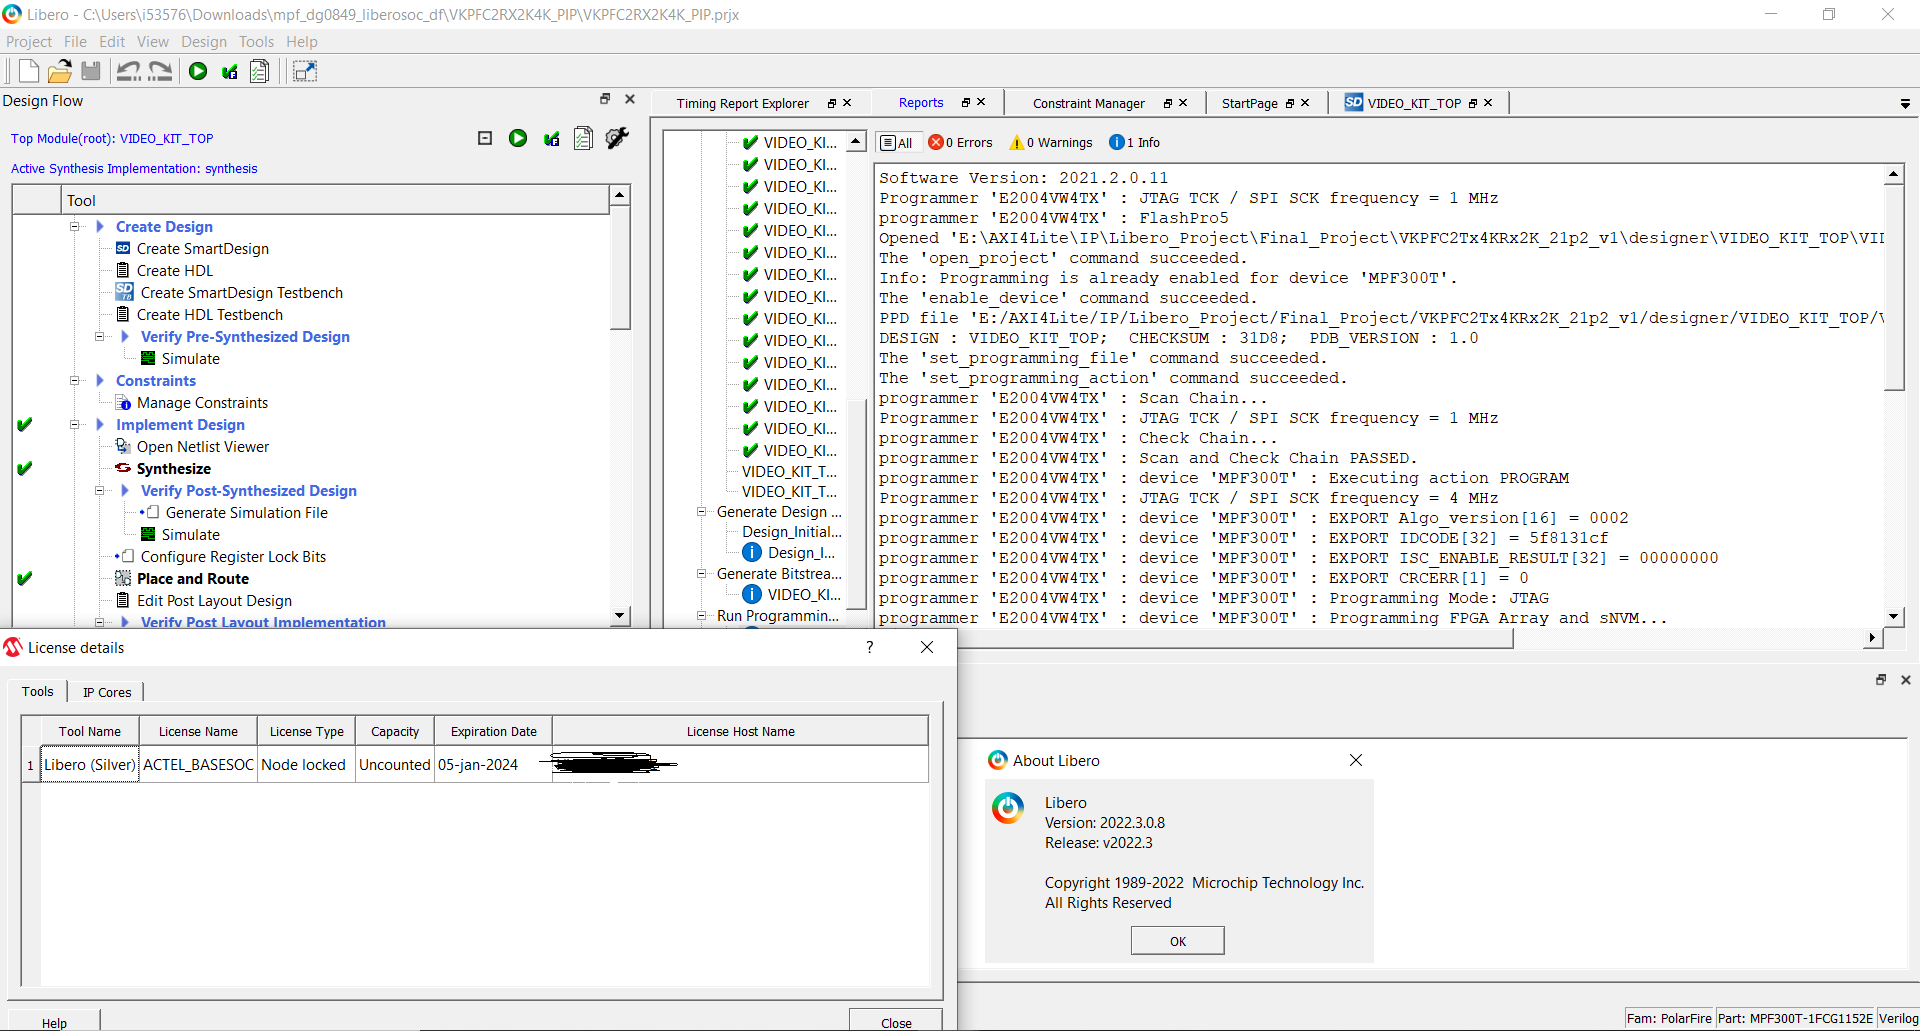The height and width of the screenshot is (1031, 1920).
Task: Toggle the Info messages filter
Action: click(1133, 142)
